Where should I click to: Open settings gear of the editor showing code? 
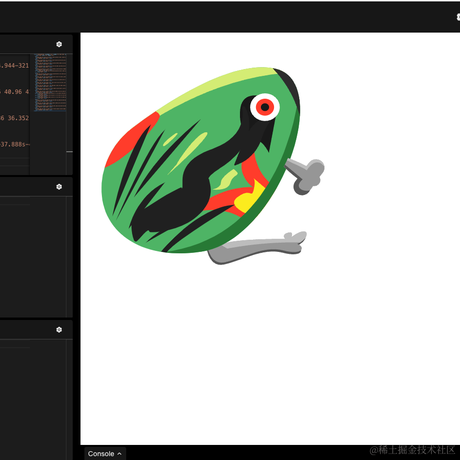tap(59, 44)
